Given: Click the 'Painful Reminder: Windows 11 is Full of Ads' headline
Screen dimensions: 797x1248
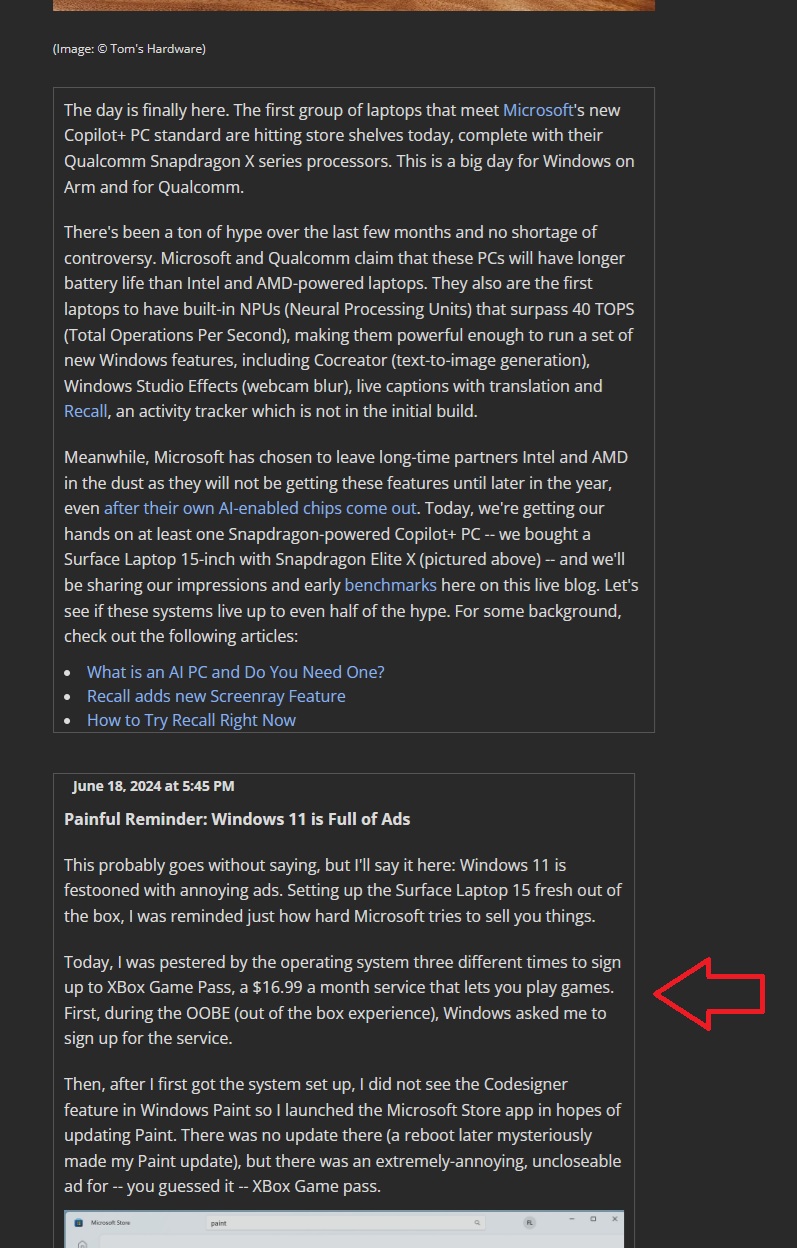Looking at the screenshot, I should point(237,819).
